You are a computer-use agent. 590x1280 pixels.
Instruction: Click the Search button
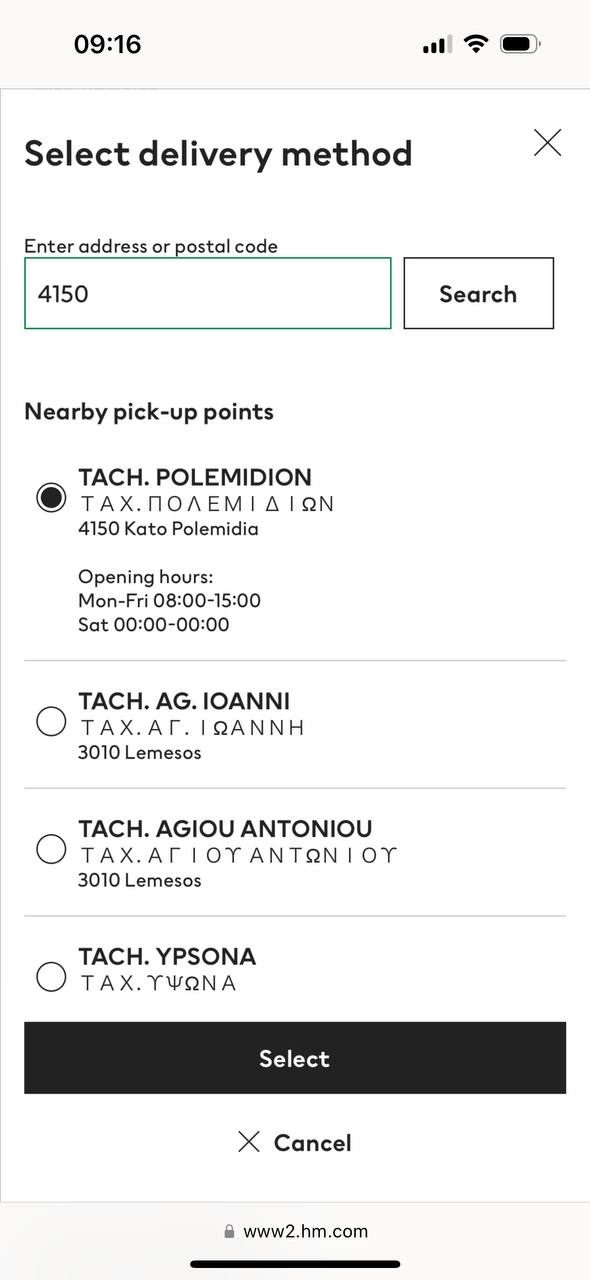click(x=478, y=293)
